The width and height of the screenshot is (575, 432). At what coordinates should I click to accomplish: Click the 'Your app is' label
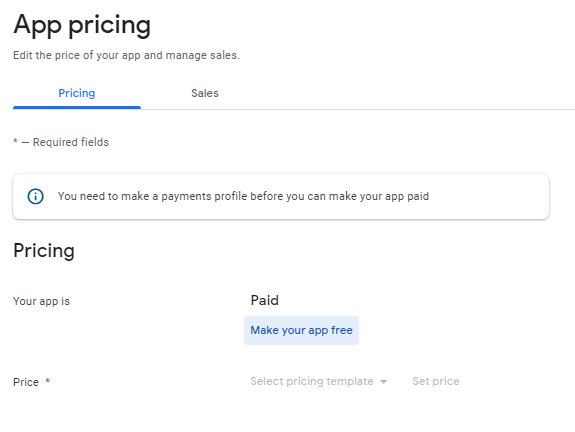point(41,301)
